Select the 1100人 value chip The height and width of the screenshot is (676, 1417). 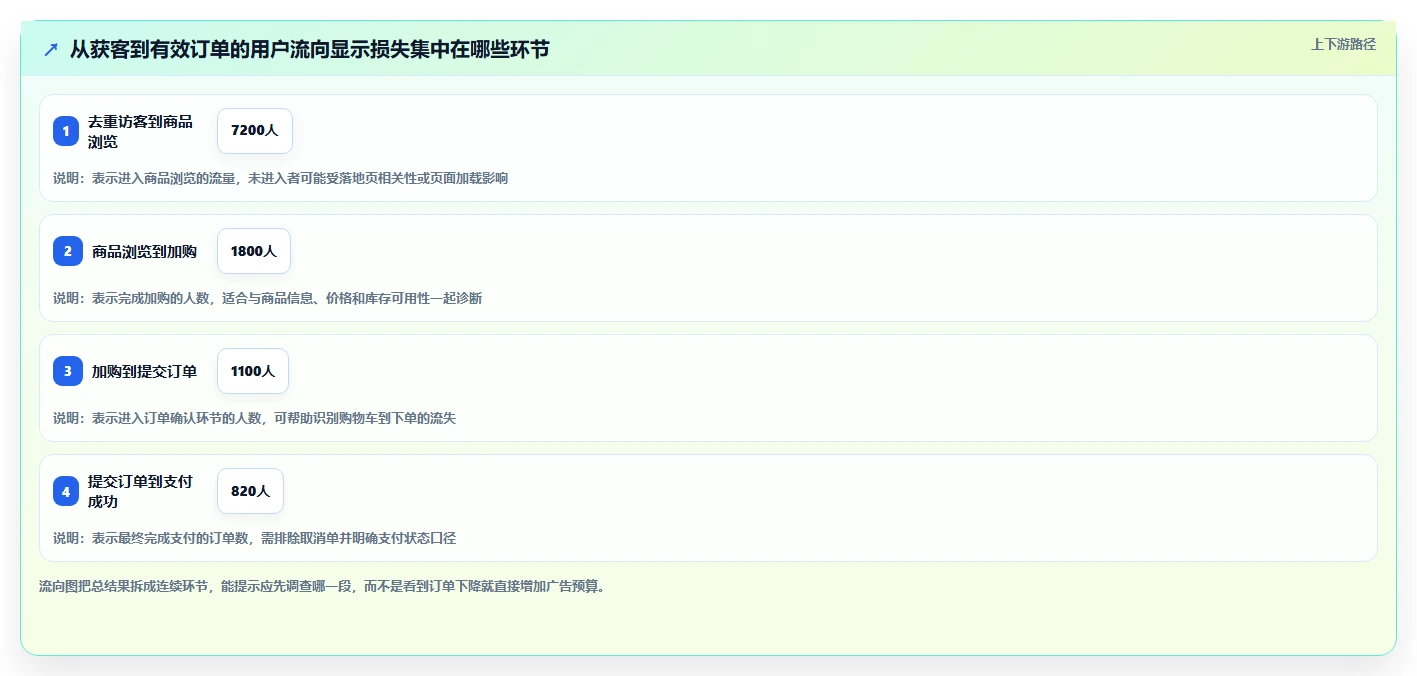coord(253,371)
